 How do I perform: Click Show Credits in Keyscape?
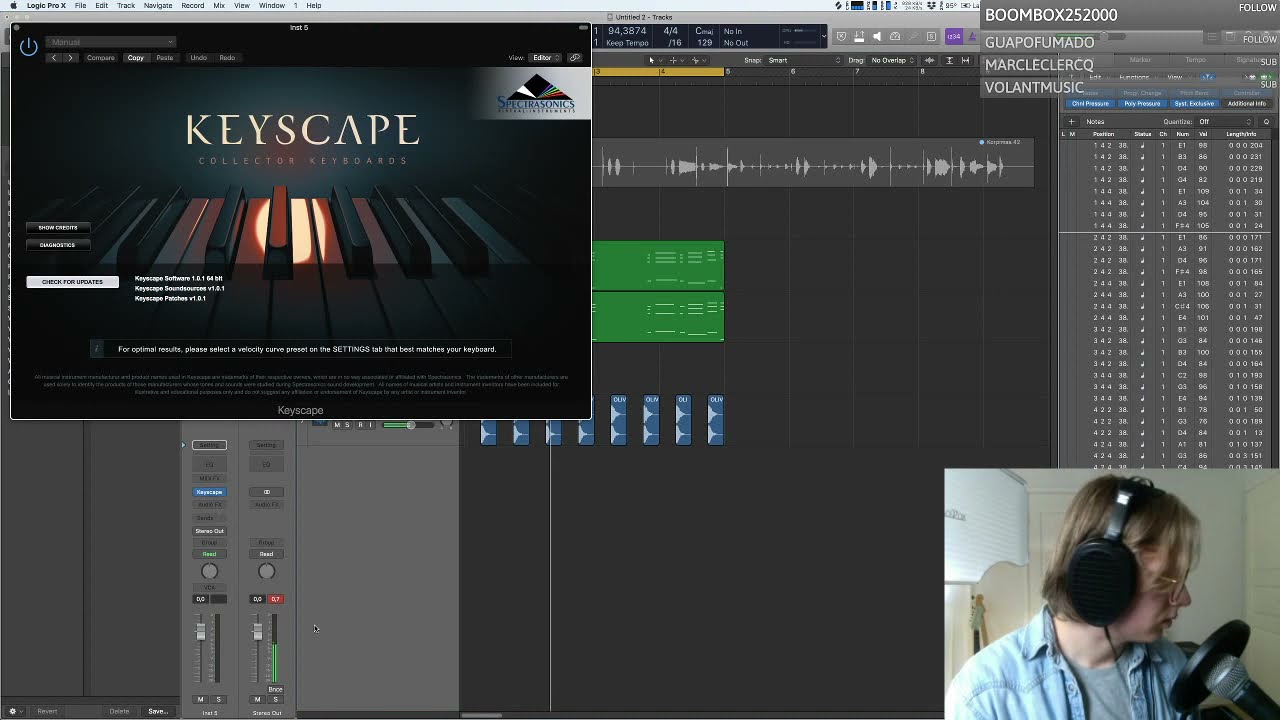[x=57, y=228]
